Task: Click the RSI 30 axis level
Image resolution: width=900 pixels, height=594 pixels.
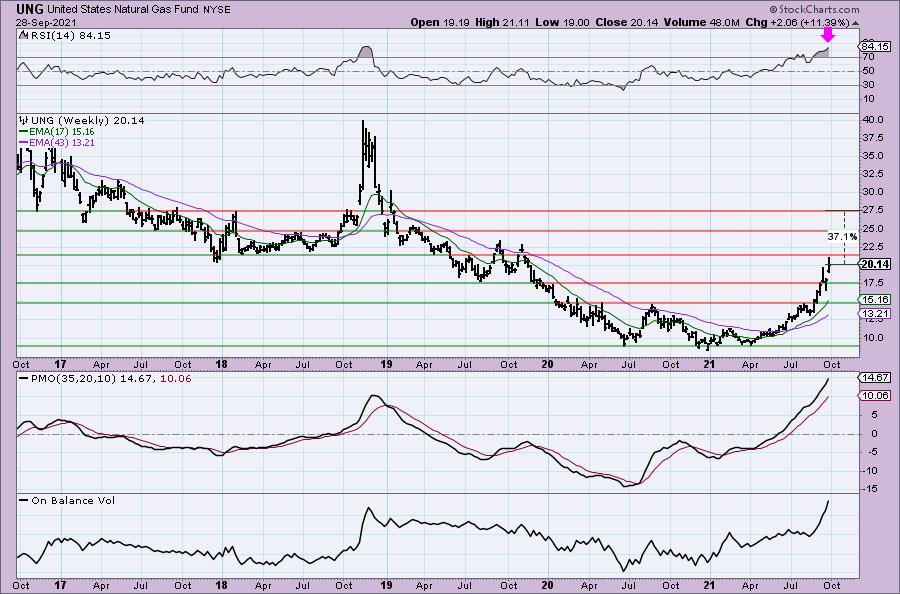Action: 867,85
